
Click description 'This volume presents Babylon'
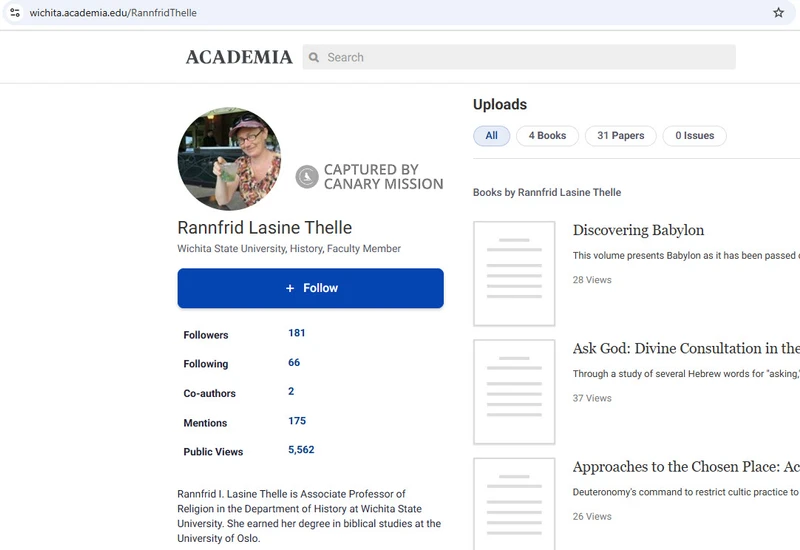pos(686,256)
